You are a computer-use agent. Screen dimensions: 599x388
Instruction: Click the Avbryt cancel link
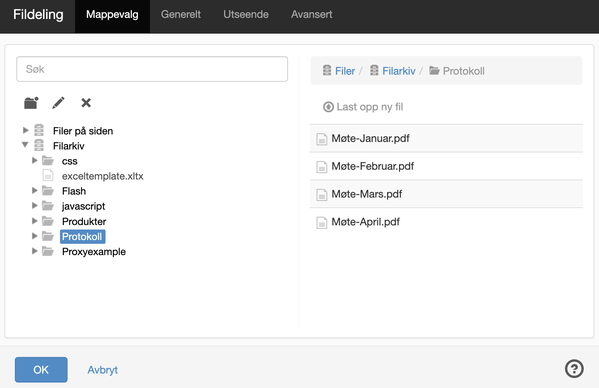pyautogui.click(x=102, y=370)
